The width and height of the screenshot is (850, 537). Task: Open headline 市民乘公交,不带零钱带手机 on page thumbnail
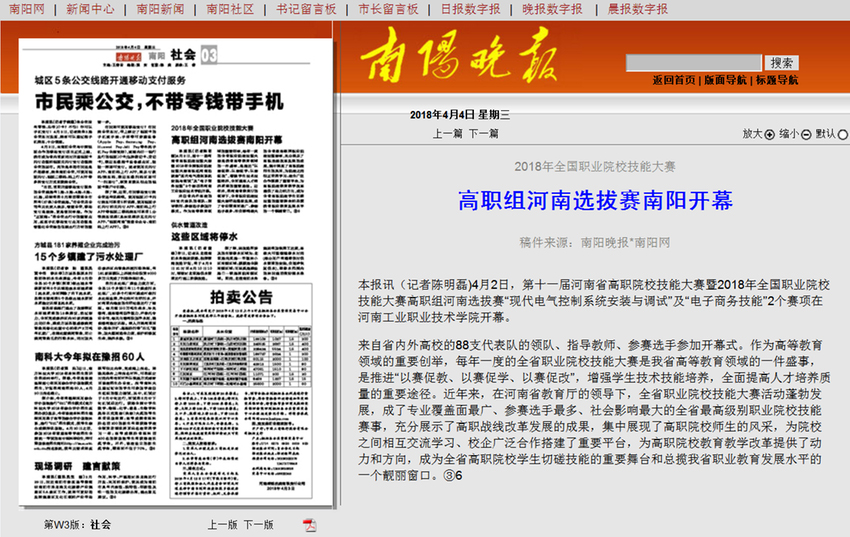click(159, 102)
